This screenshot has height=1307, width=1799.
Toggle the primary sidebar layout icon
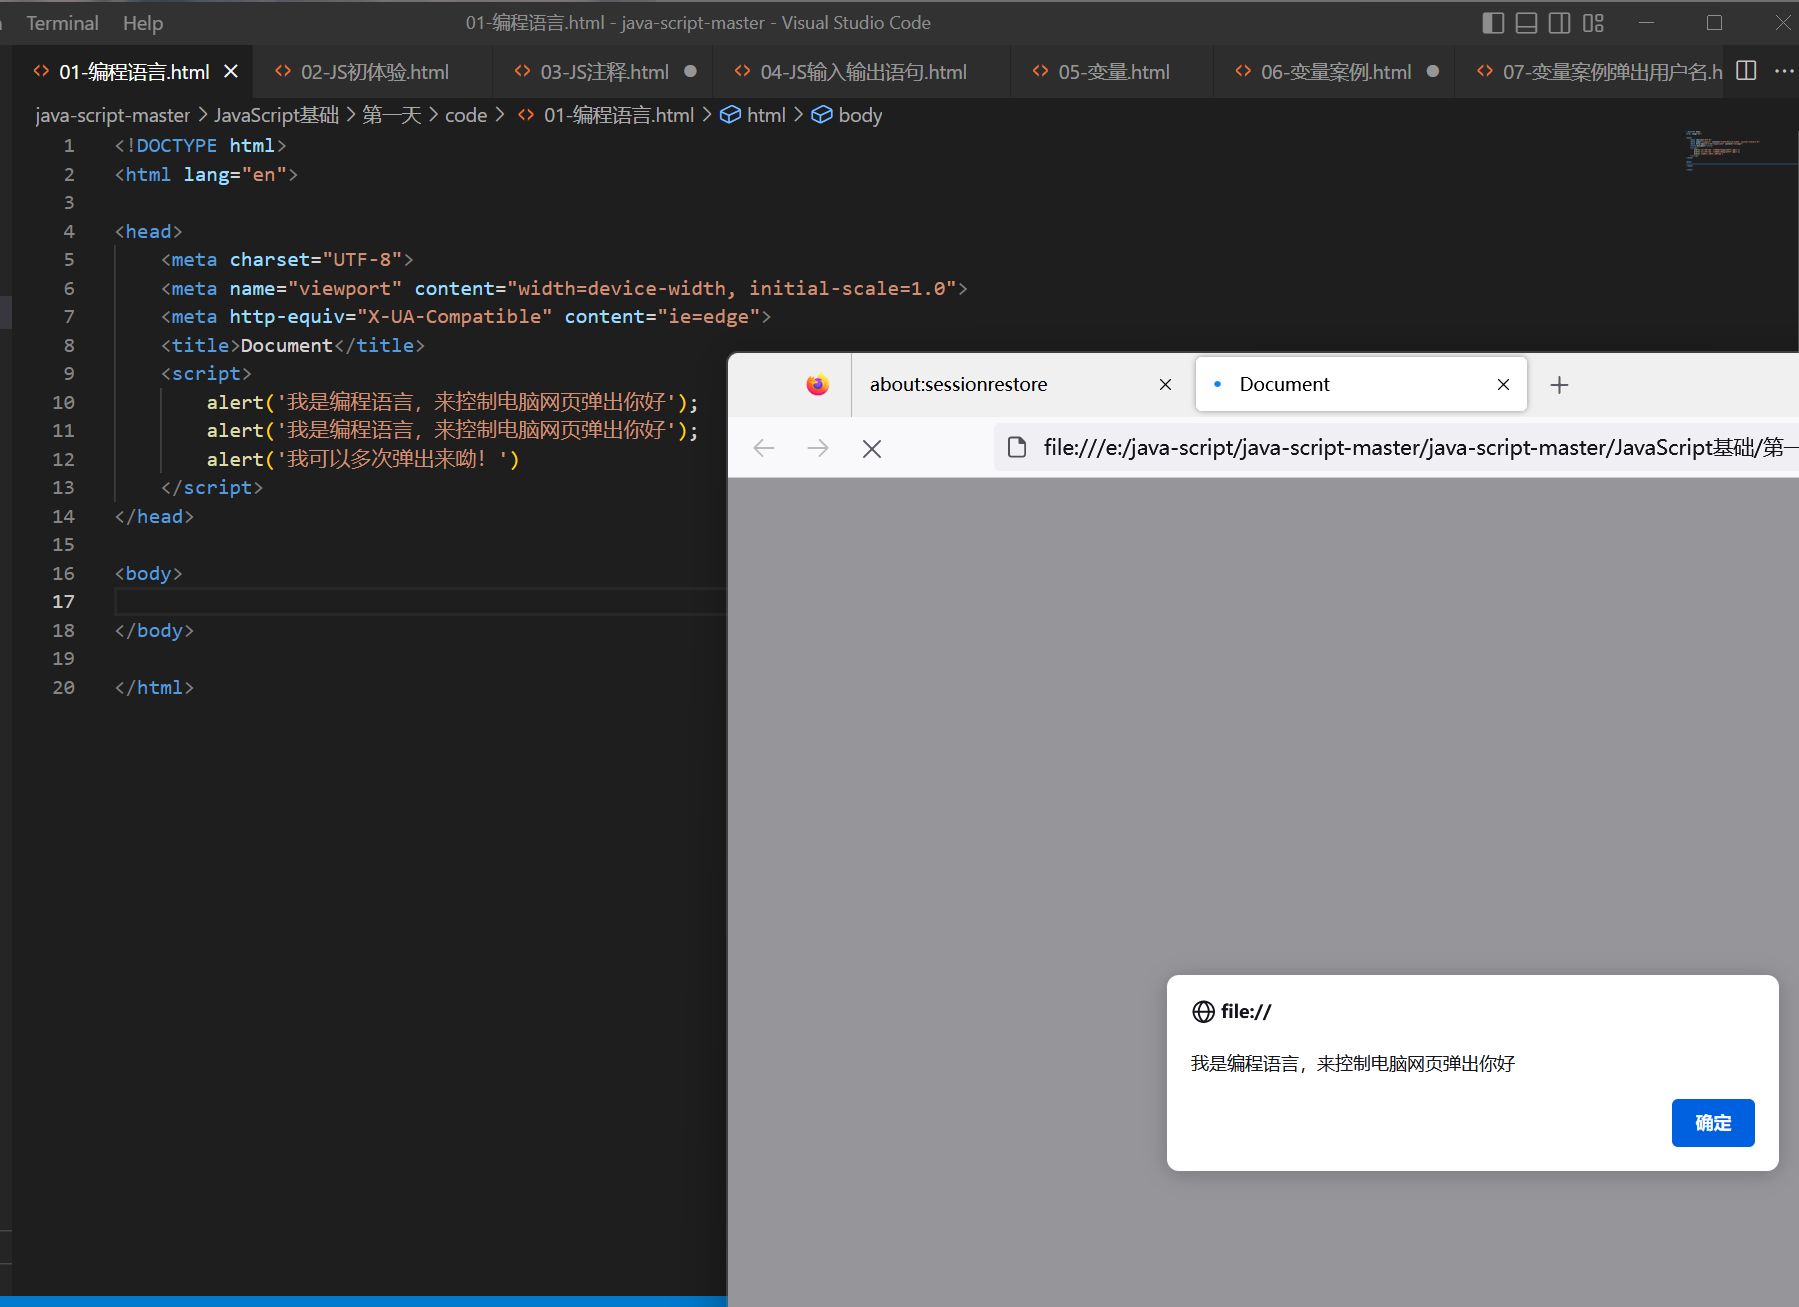point(1492,23)
